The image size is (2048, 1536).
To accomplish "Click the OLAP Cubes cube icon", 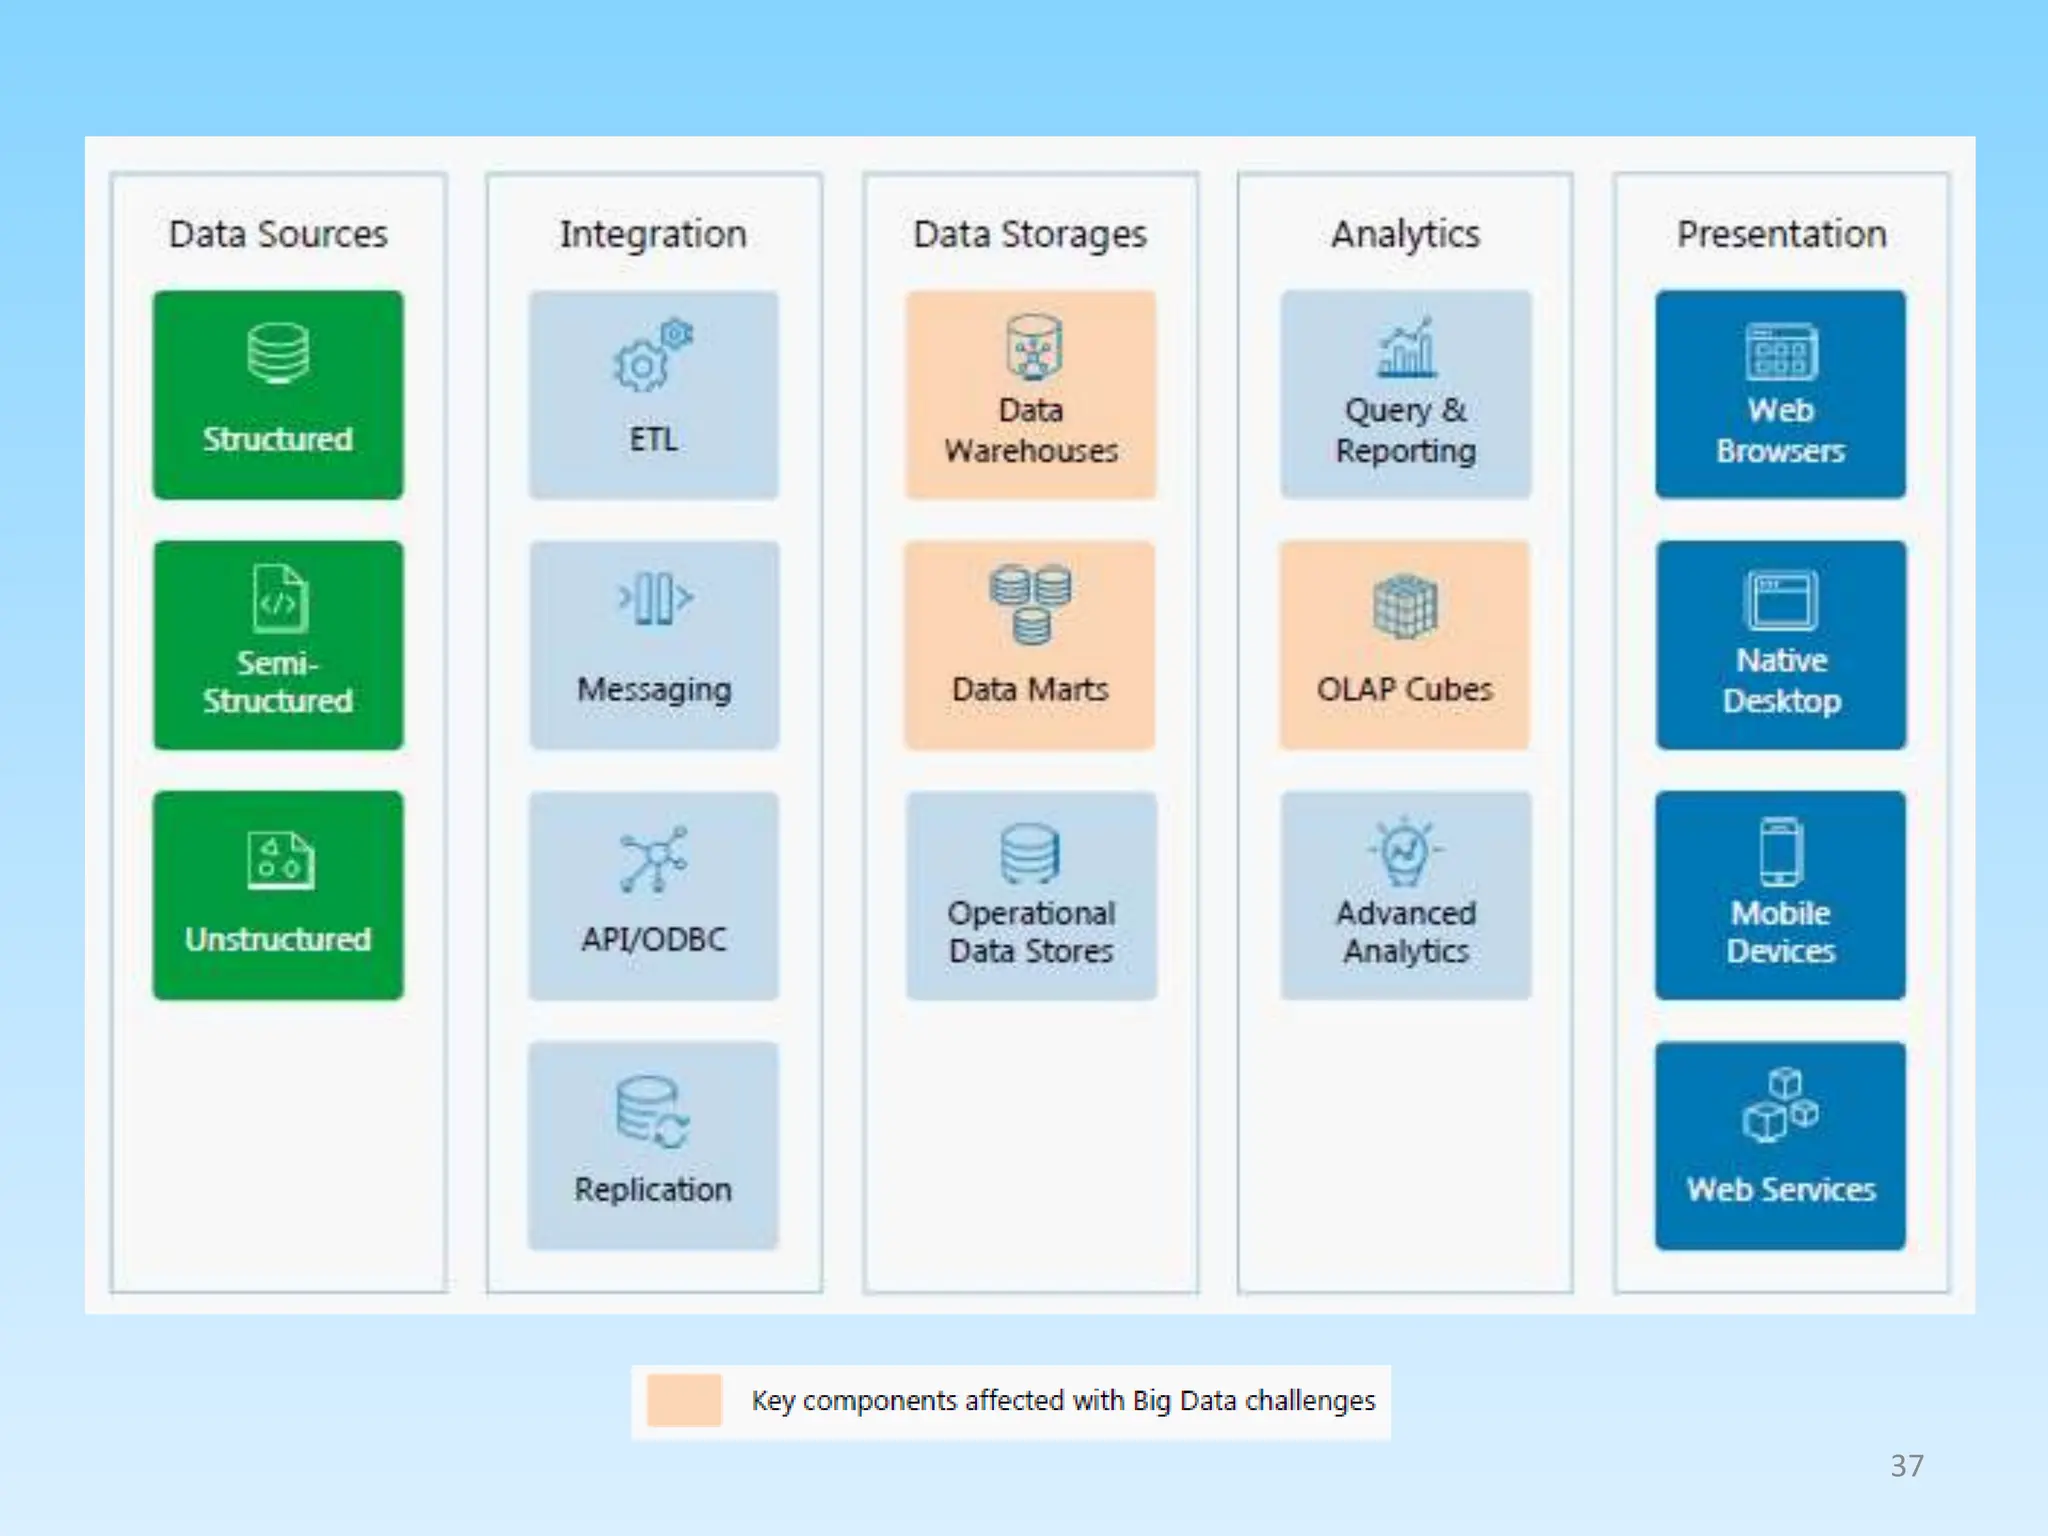I will [1405, 606].
